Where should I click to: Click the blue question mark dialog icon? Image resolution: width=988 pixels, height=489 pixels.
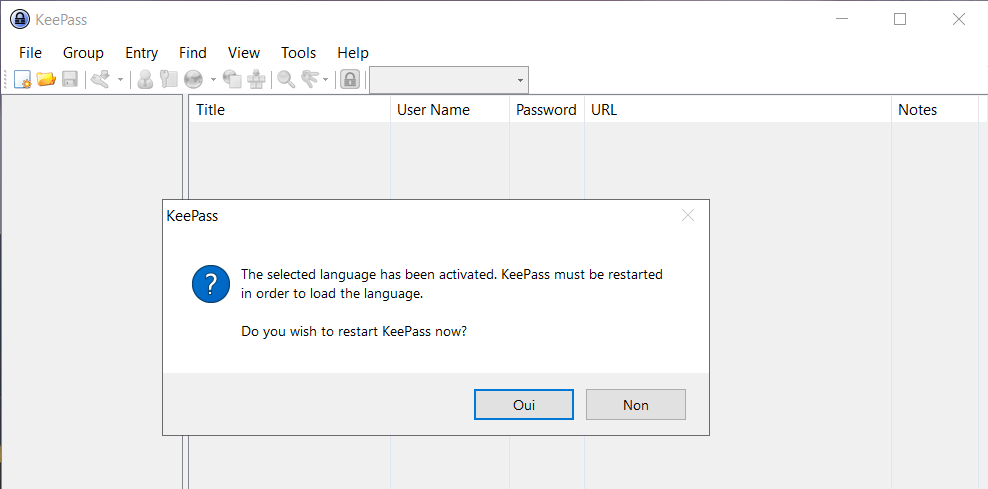pos(211,284)
